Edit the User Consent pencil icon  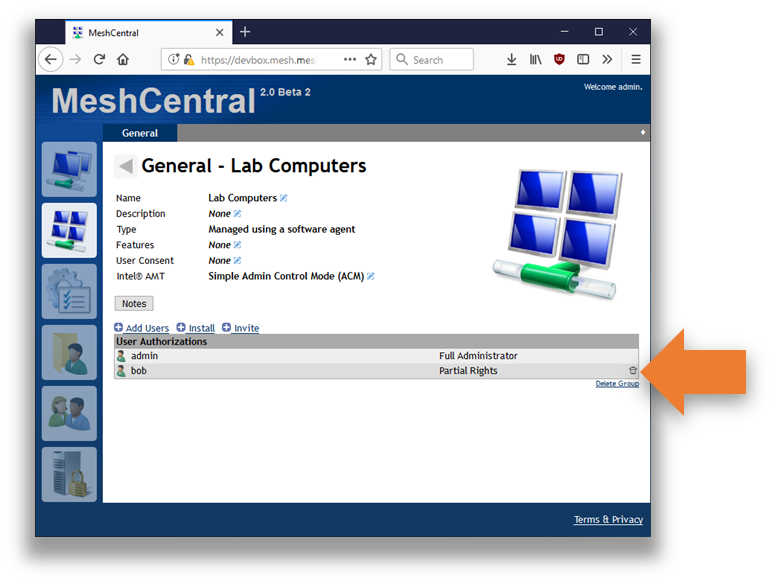pos(238,261)
